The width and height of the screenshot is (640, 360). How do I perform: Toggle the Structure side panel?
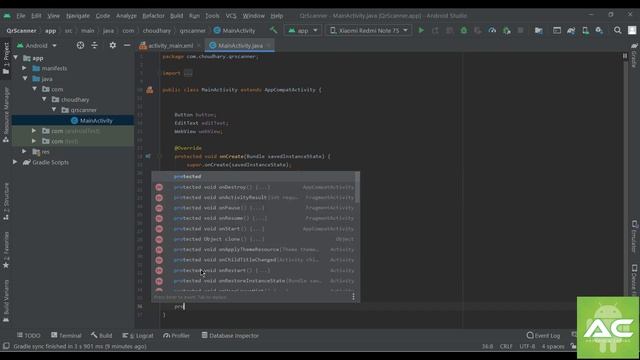coord(6,202)
